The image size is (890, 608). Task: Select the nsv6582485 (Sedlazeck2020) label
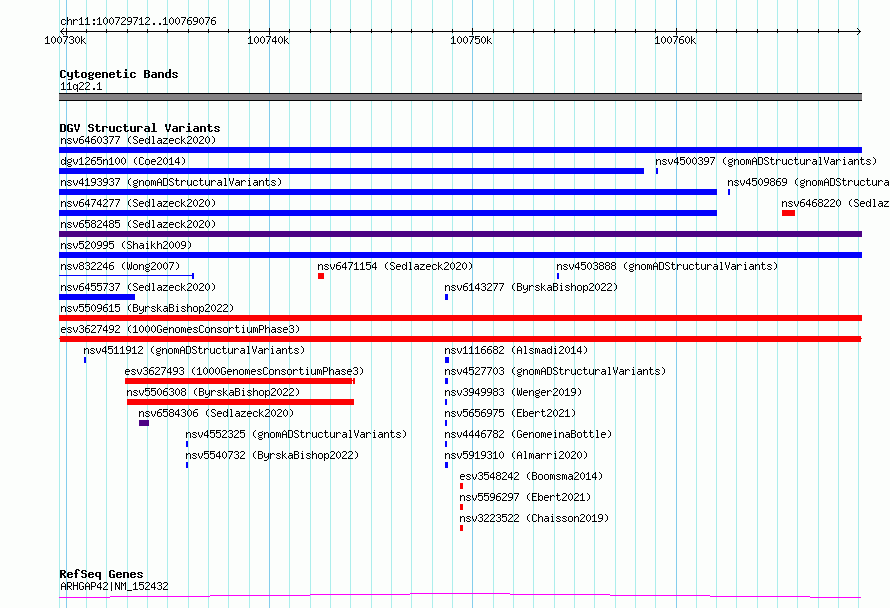(x=138, y=224)
